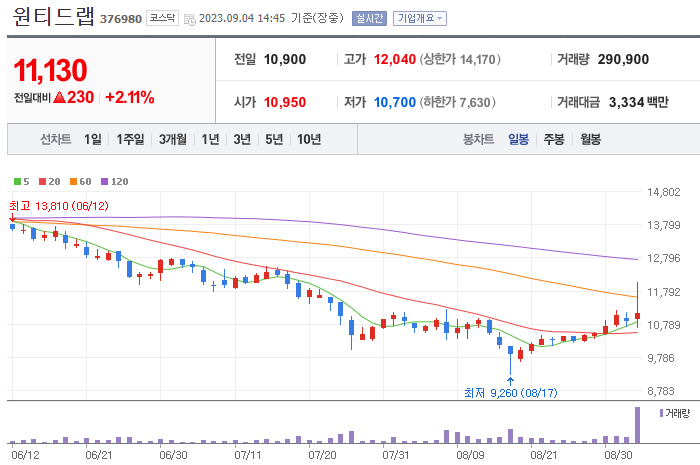
Task: Click the 08/30 date label on x-axis
Action: tap(618, 455)
